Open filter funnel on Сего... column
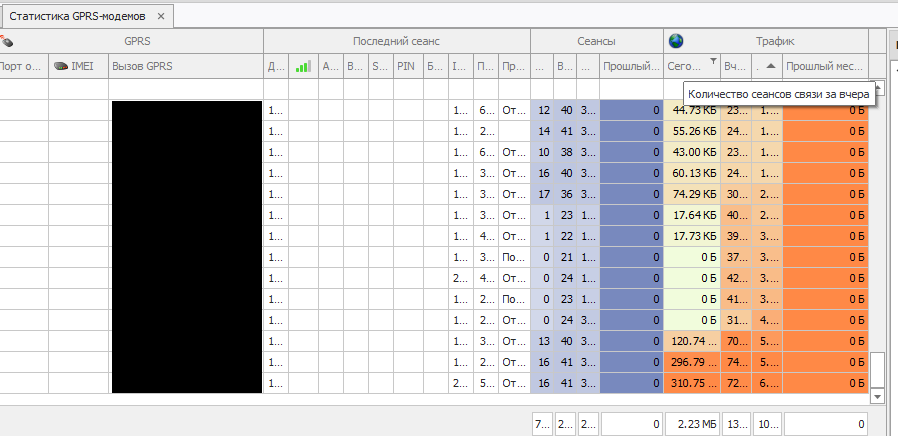The height and width of the screenshot is (436, 898). [x=713, y=60]
